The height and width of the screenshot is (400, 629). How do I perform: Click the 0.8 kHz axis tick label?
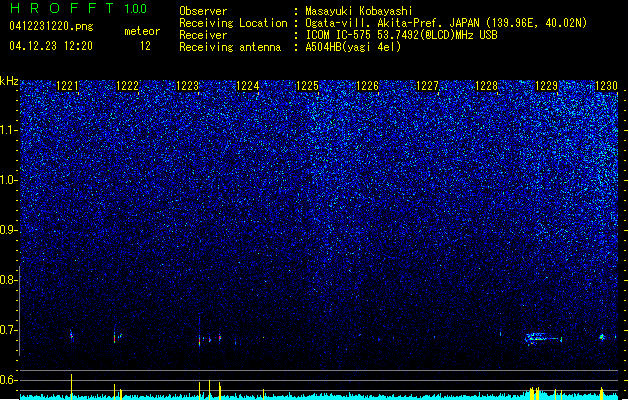[7, 280]
